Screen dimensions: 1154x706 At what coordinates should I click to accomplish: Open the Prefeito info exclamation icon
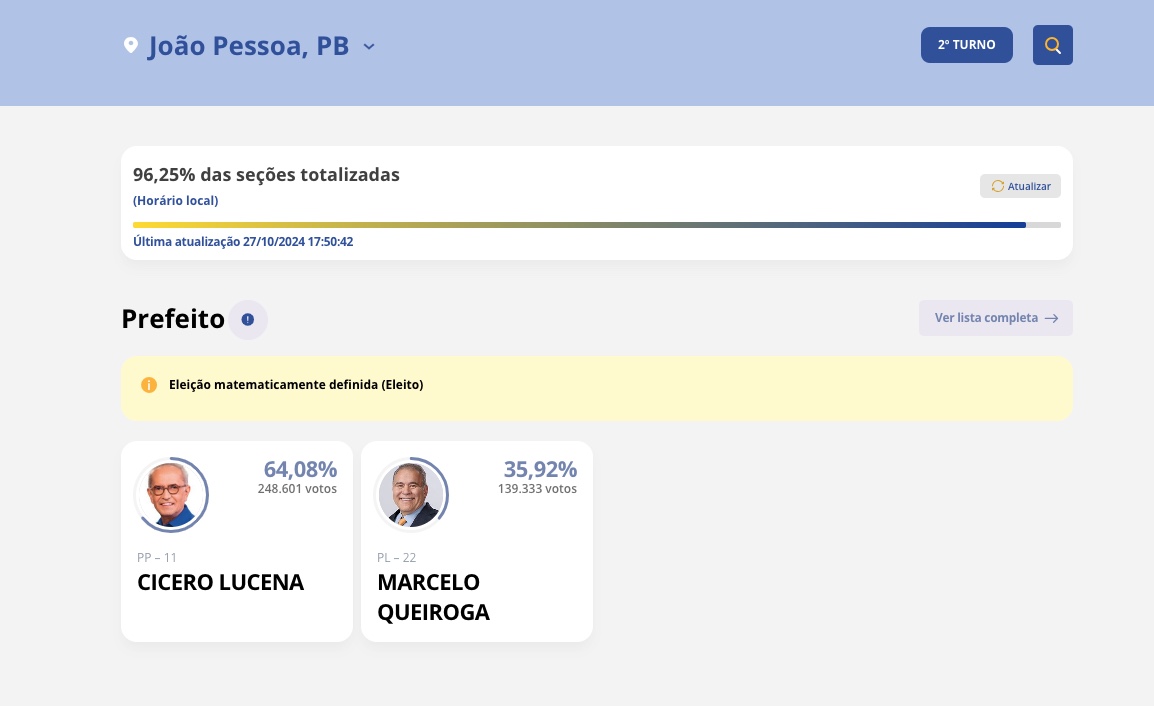248,320
